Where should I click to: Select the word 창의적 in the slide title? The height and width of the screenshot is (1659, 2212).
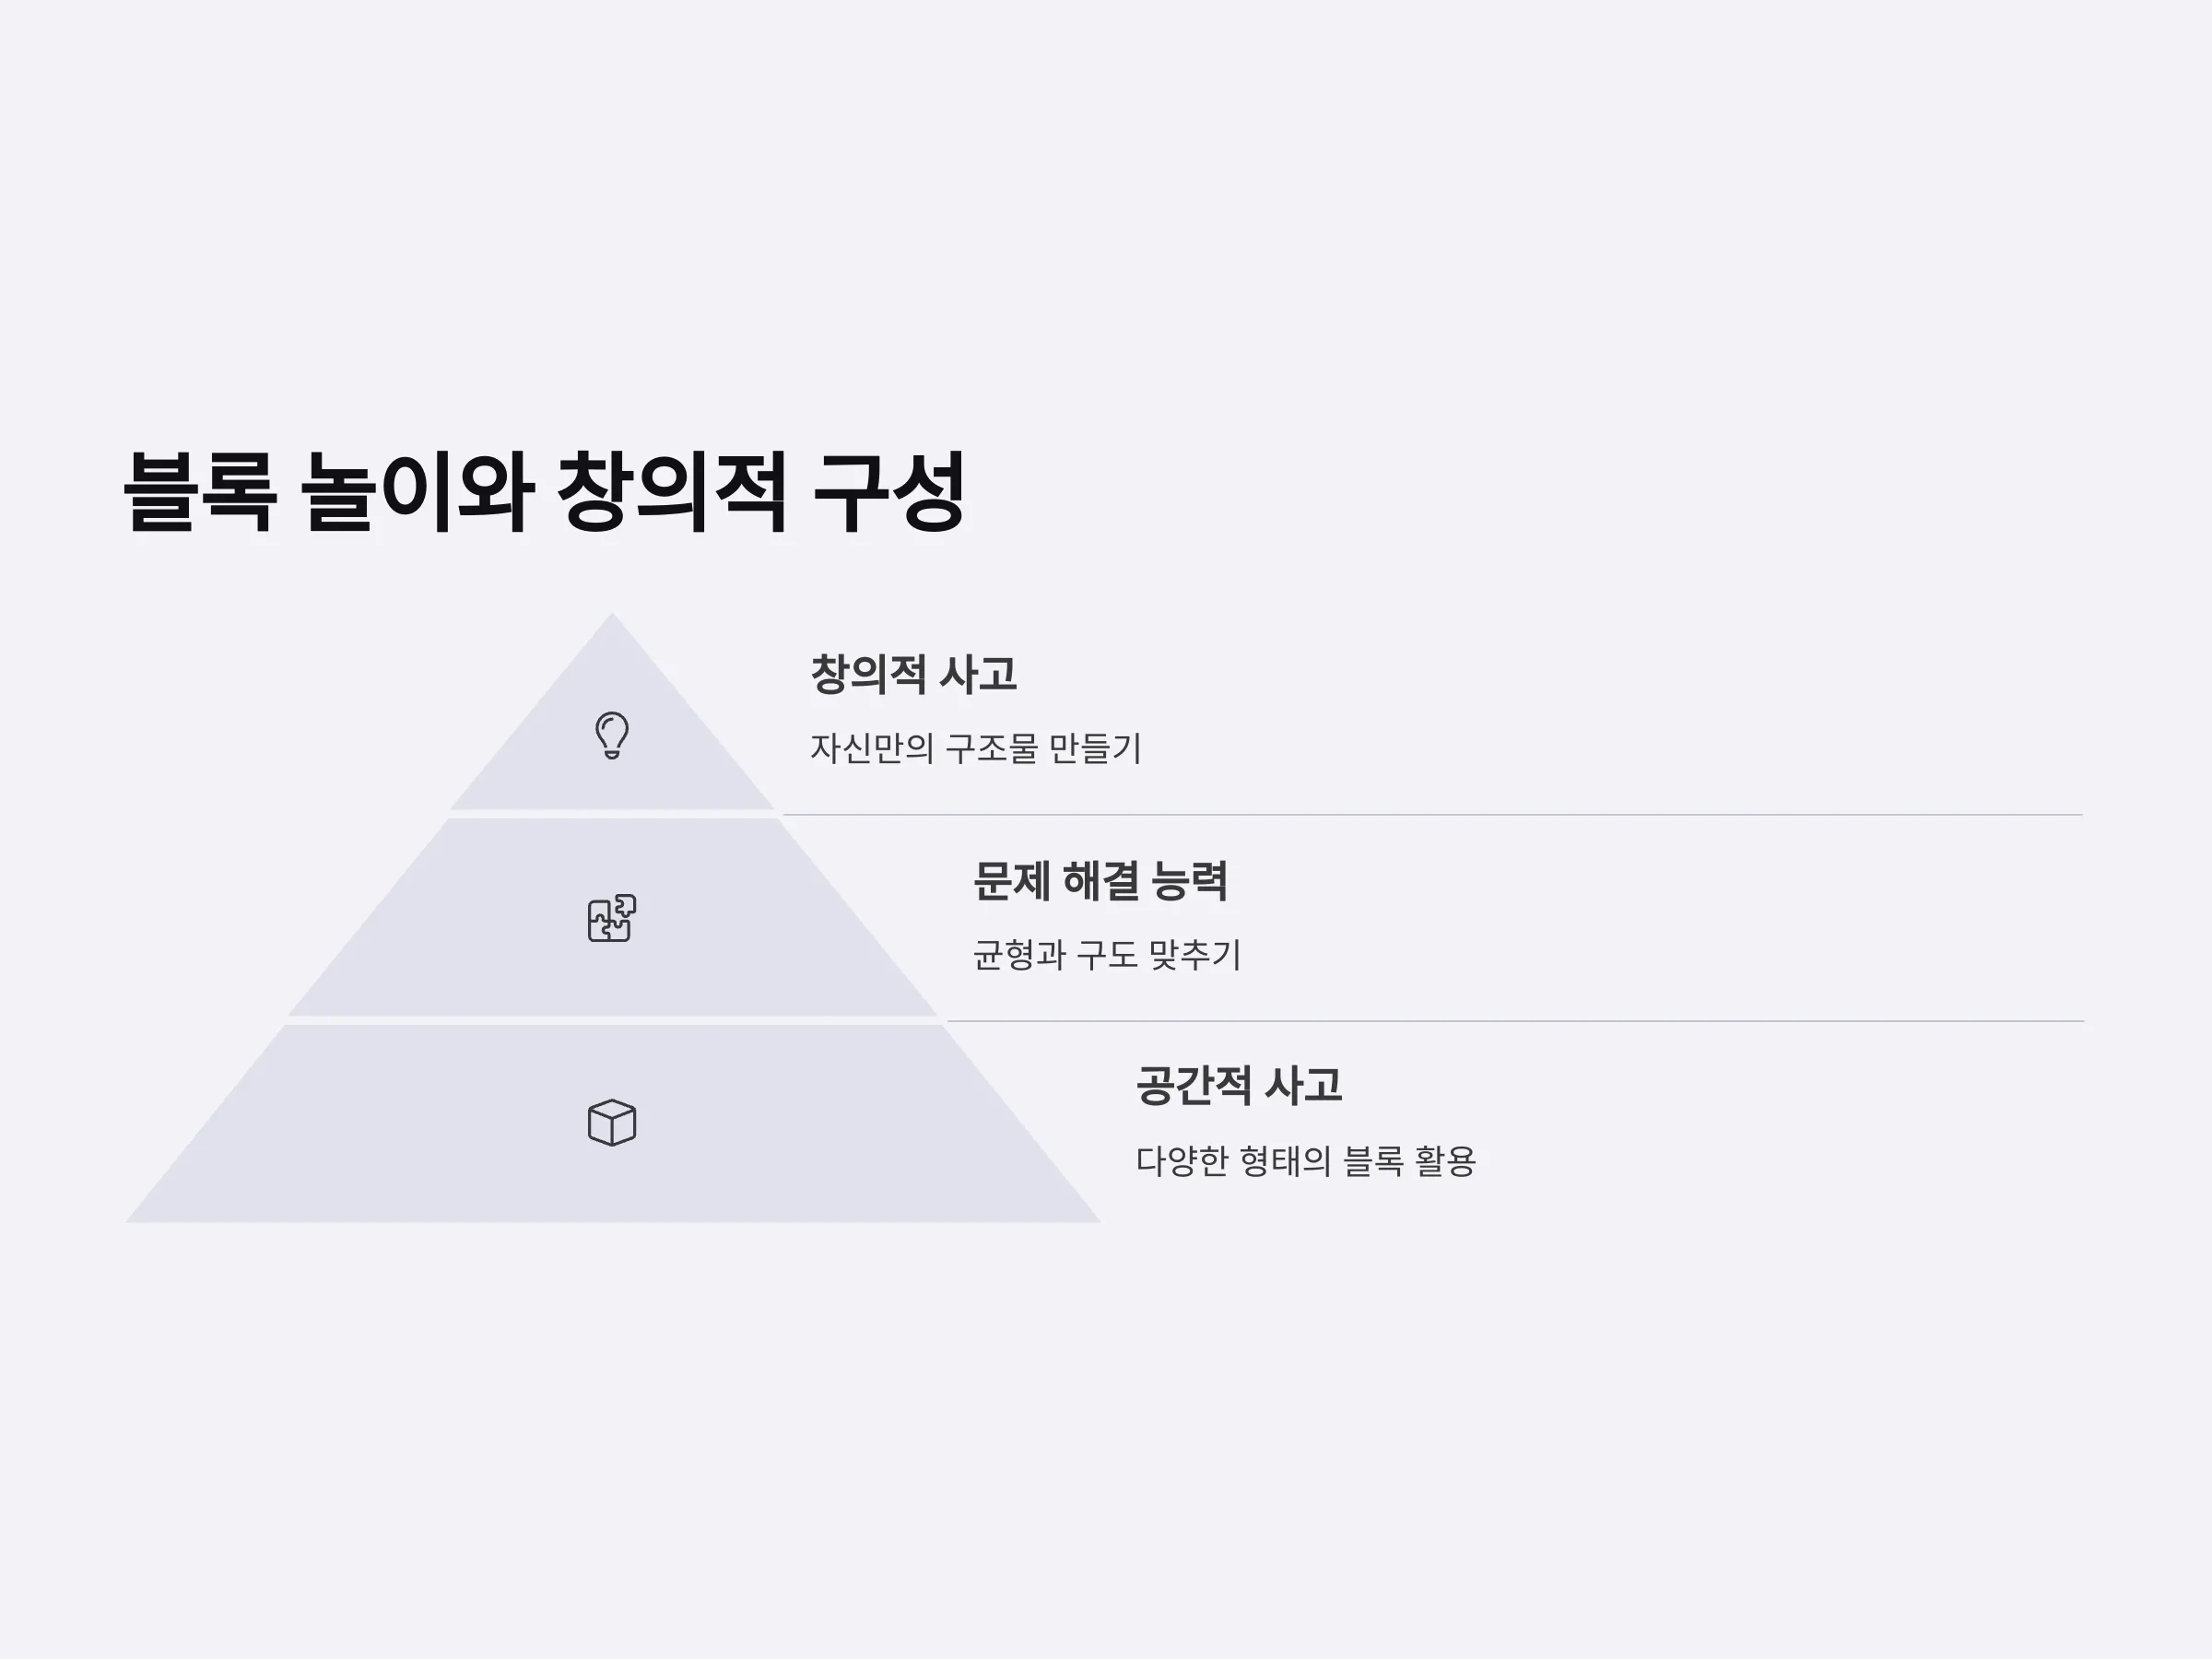coord(671,492)
